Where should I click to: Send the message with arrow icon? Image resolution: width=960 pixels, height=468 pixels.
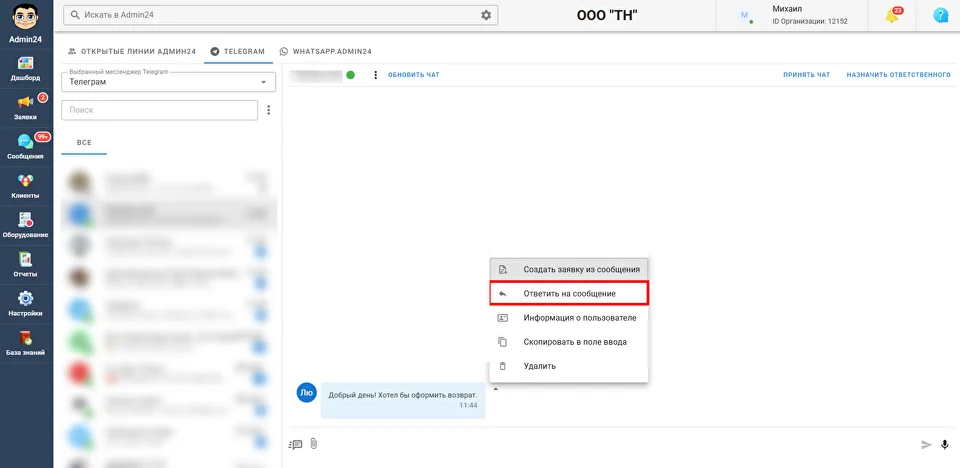point(926,445)
